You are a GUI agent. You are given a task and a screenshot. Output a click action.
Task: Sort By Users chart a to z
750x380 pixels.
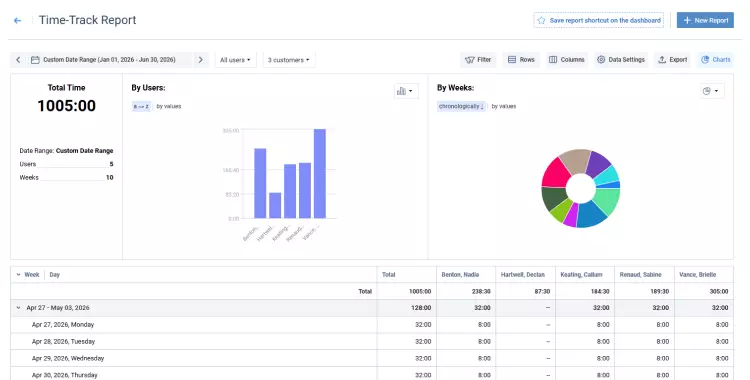pos(141,106)
